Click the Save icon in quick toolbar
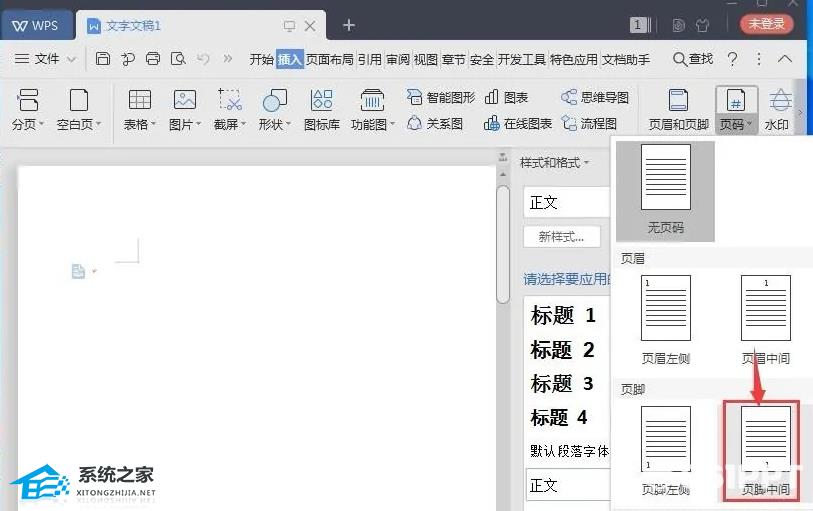Screen dimensions: 813x511 103,59
